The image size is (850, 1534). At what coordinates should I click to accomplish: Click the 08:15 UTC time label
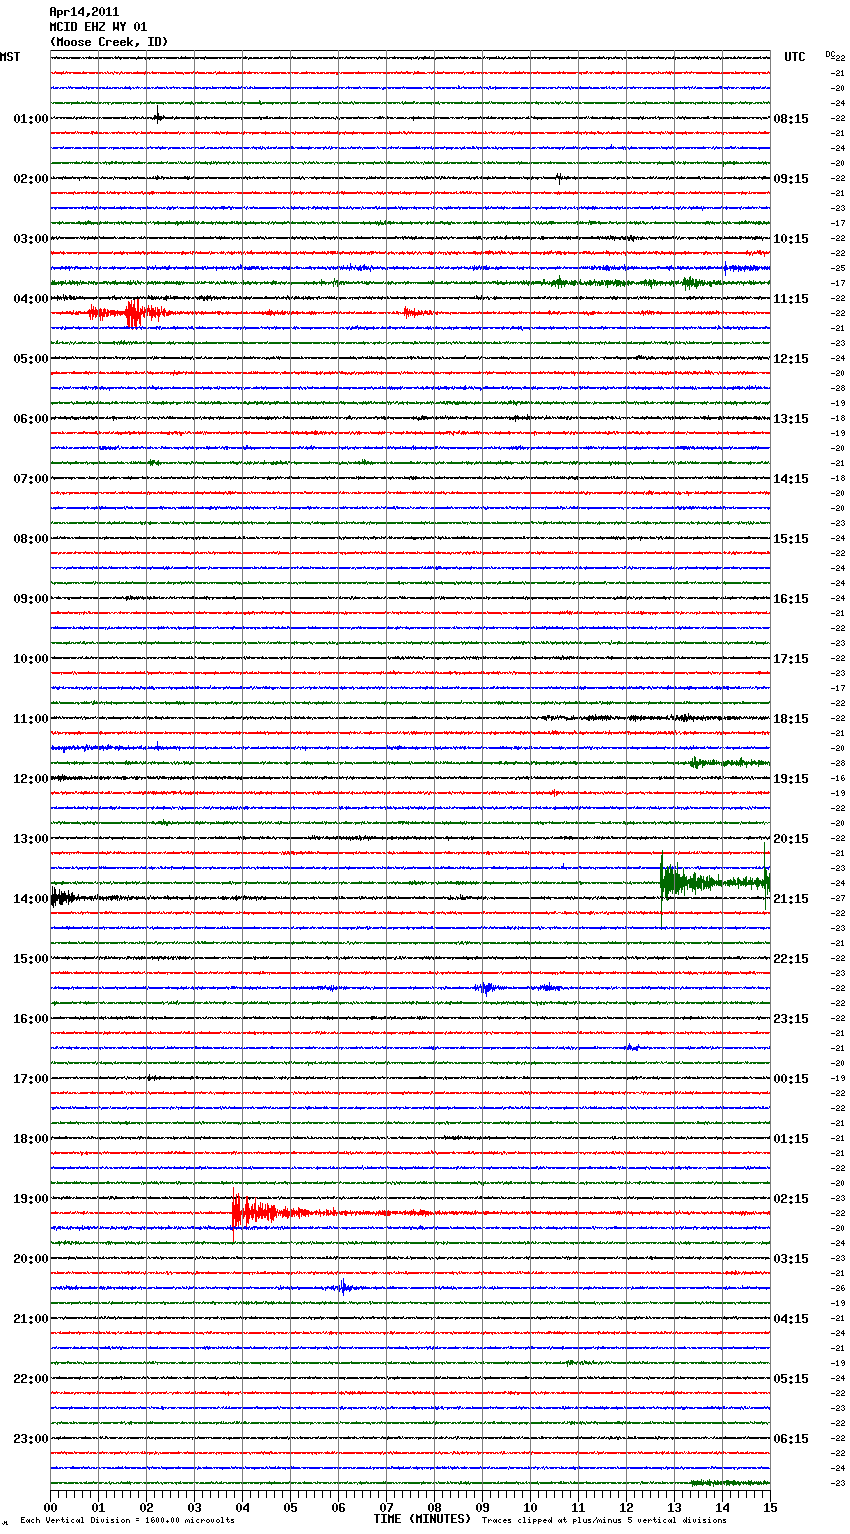pos(791,119)
